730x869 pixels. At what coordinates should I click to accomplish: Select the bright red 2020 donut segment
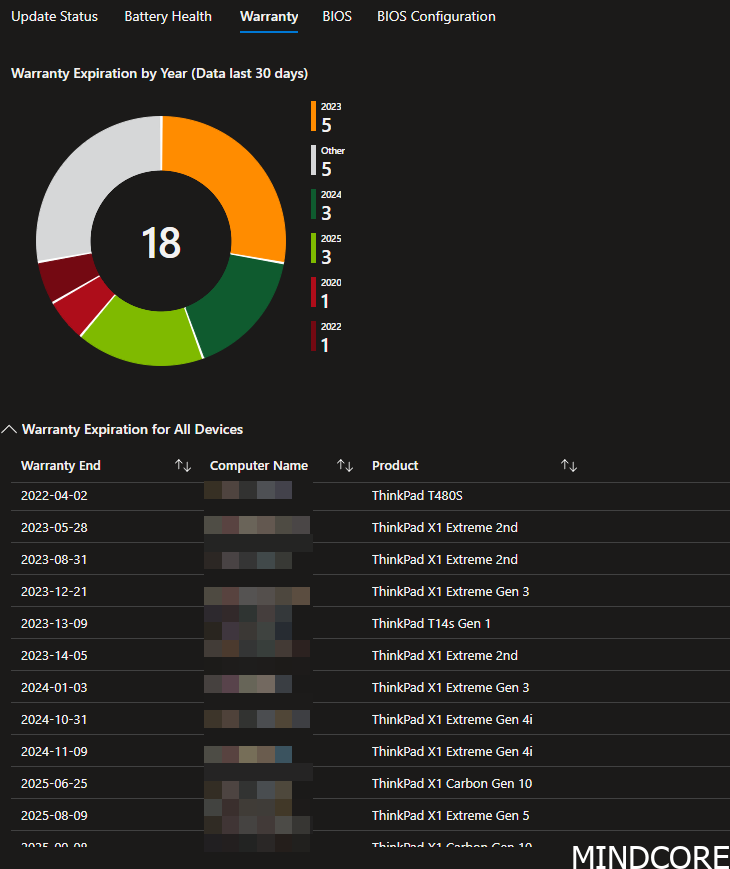83,305
